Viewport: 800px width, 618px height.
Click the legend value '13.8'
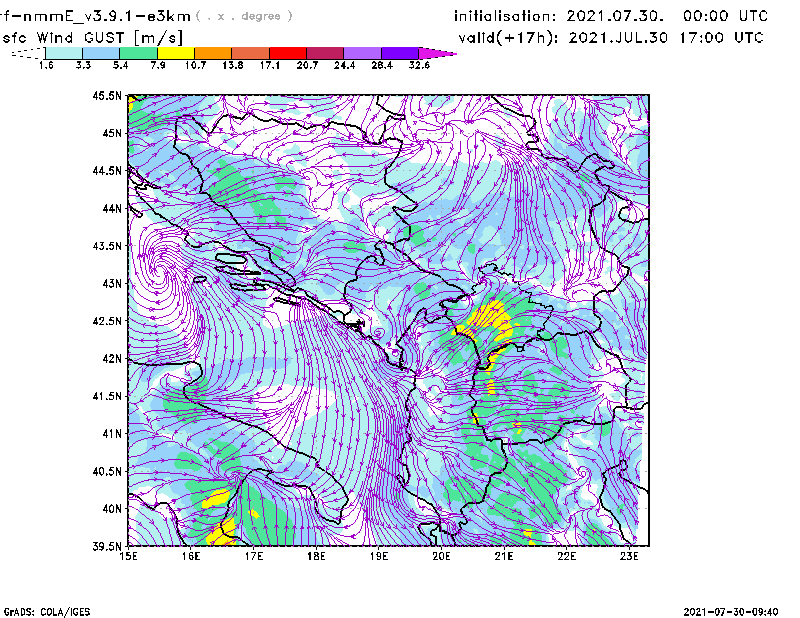click(x=233, y=65)
